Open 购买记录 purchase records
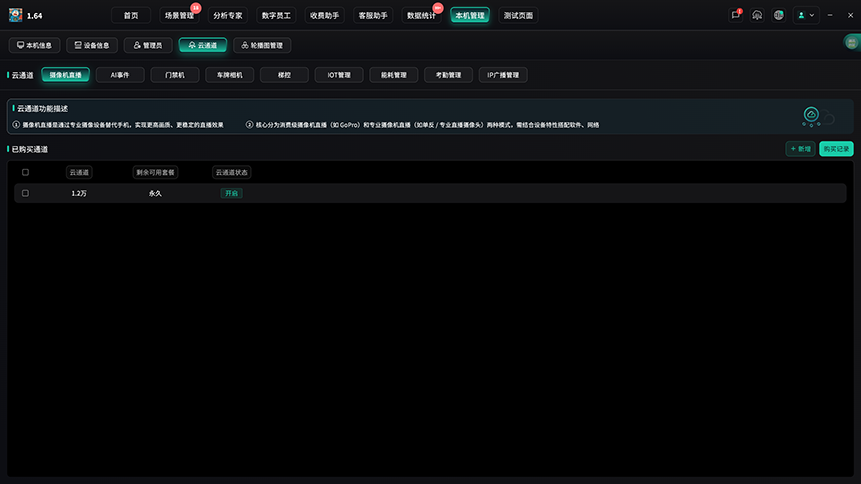This screenshot has height=484, width=861. (836, 149)
